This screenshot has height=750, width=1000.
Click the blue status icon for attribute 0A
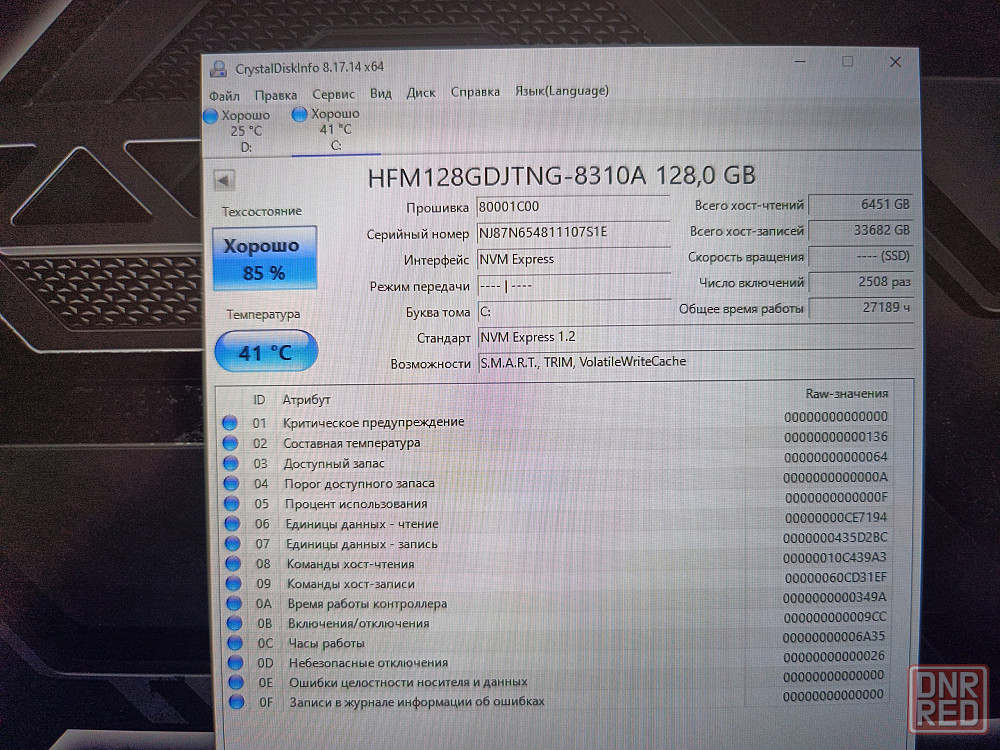pos(234,603)
